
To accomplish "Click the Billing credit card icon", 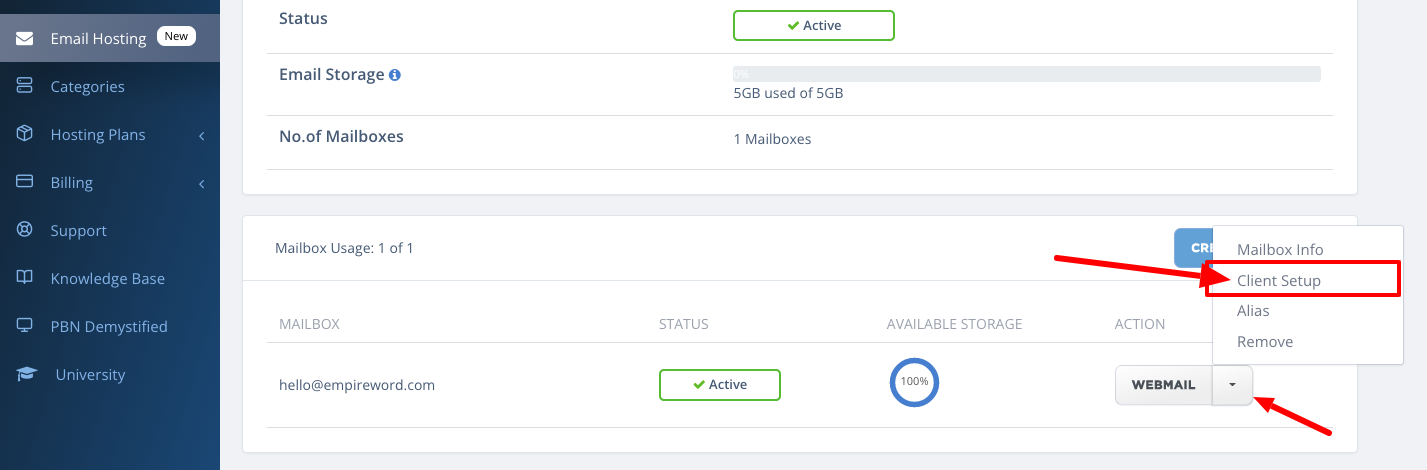I will tap(26, 182).
